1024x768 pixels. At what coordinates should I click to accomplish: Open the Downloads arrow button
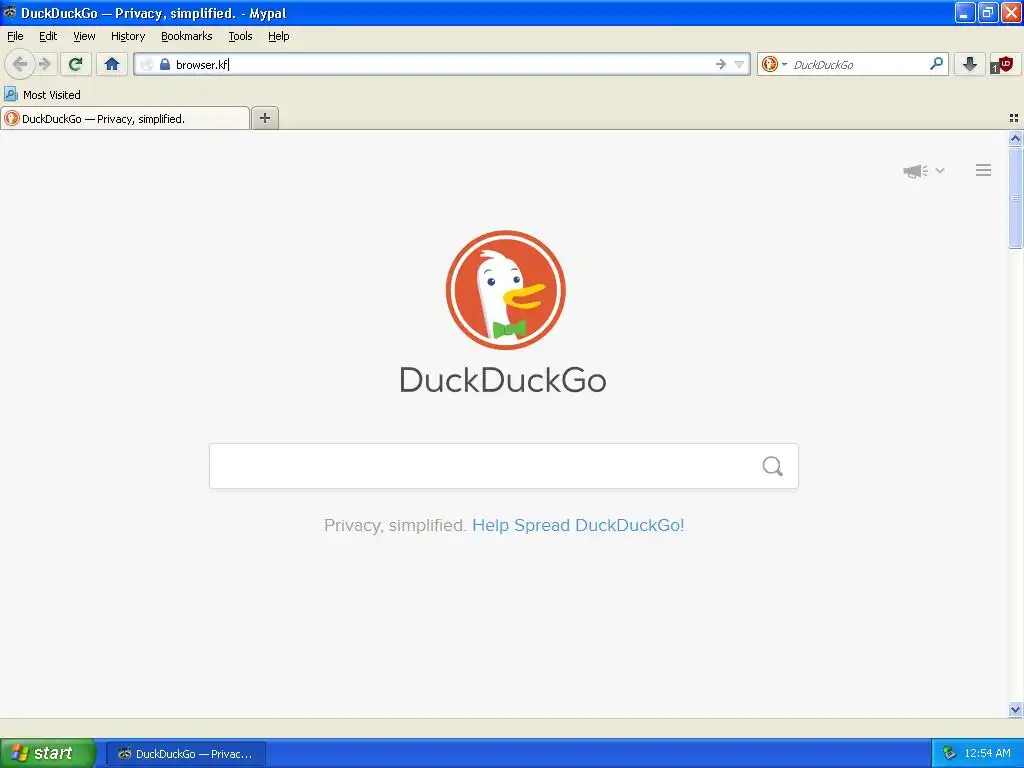pos(970,64)
